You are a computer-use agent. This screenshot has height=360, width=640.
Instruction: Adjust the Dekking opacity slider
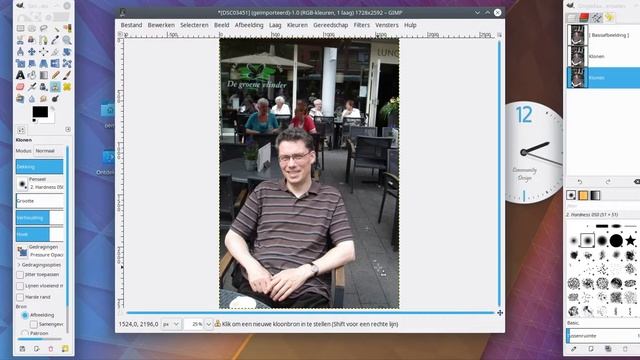(40, 167)
